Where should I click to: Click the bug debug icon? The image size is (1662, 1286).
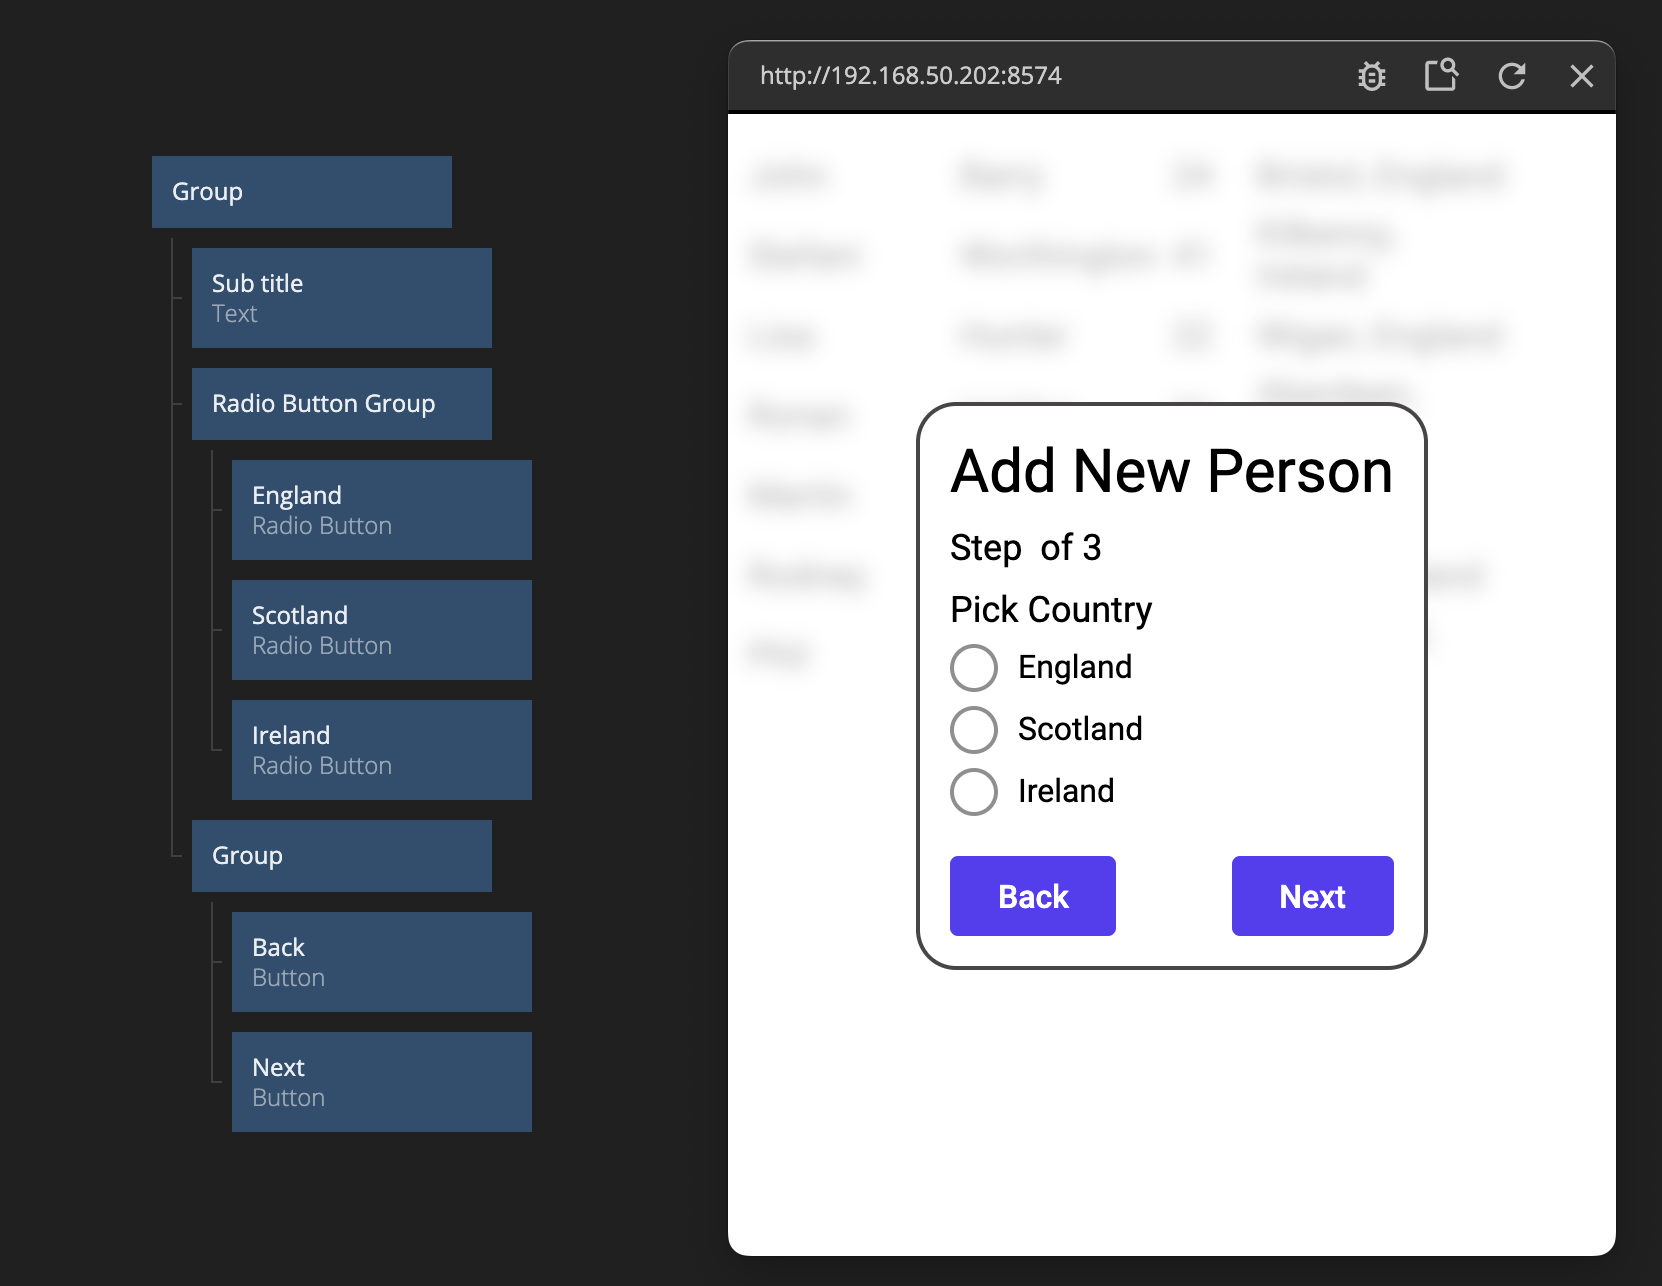coord(1371,76)
